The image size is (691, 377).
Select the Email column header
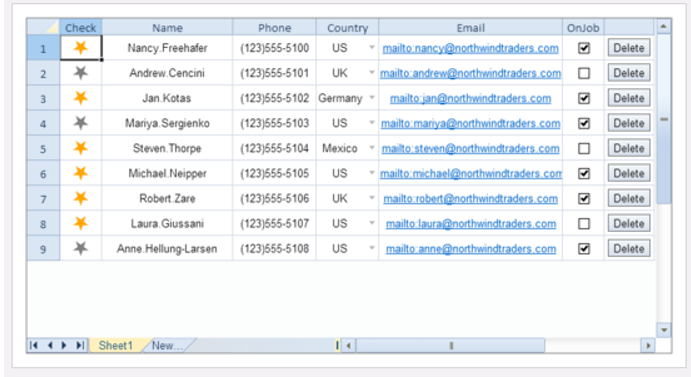click(470, 27)
